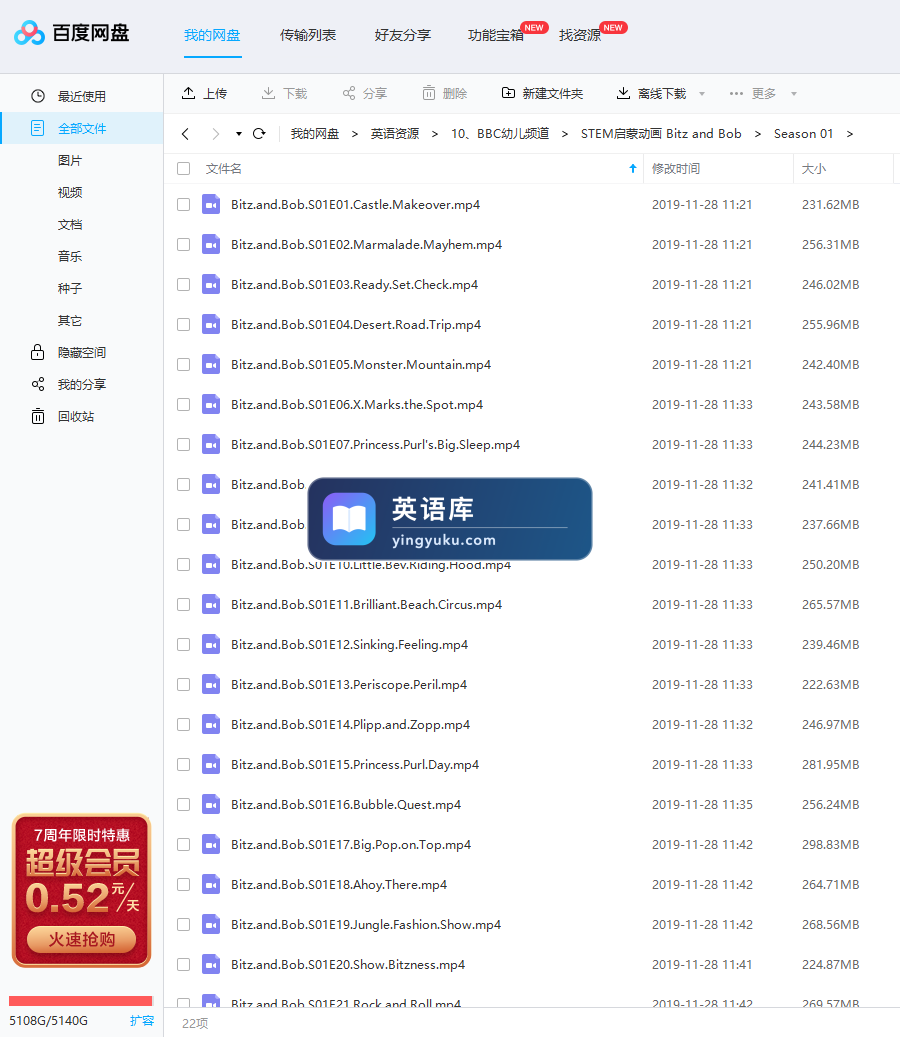The image size is (900, 1037).
Task: Click the red storage usage bar
Action: click(x=81, y=1001)
